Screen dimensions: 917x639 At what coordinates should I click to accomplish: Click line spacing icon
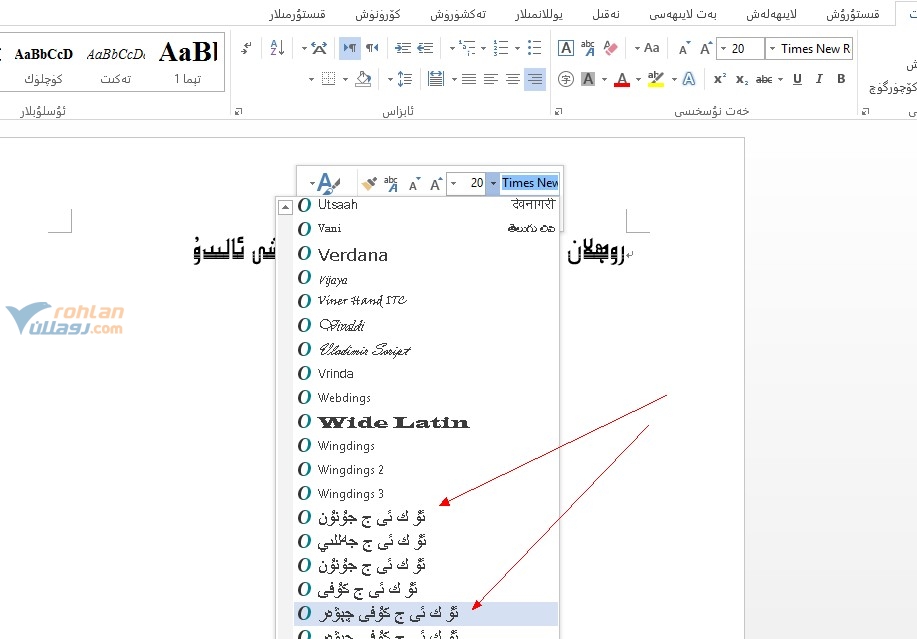[404, 79]
